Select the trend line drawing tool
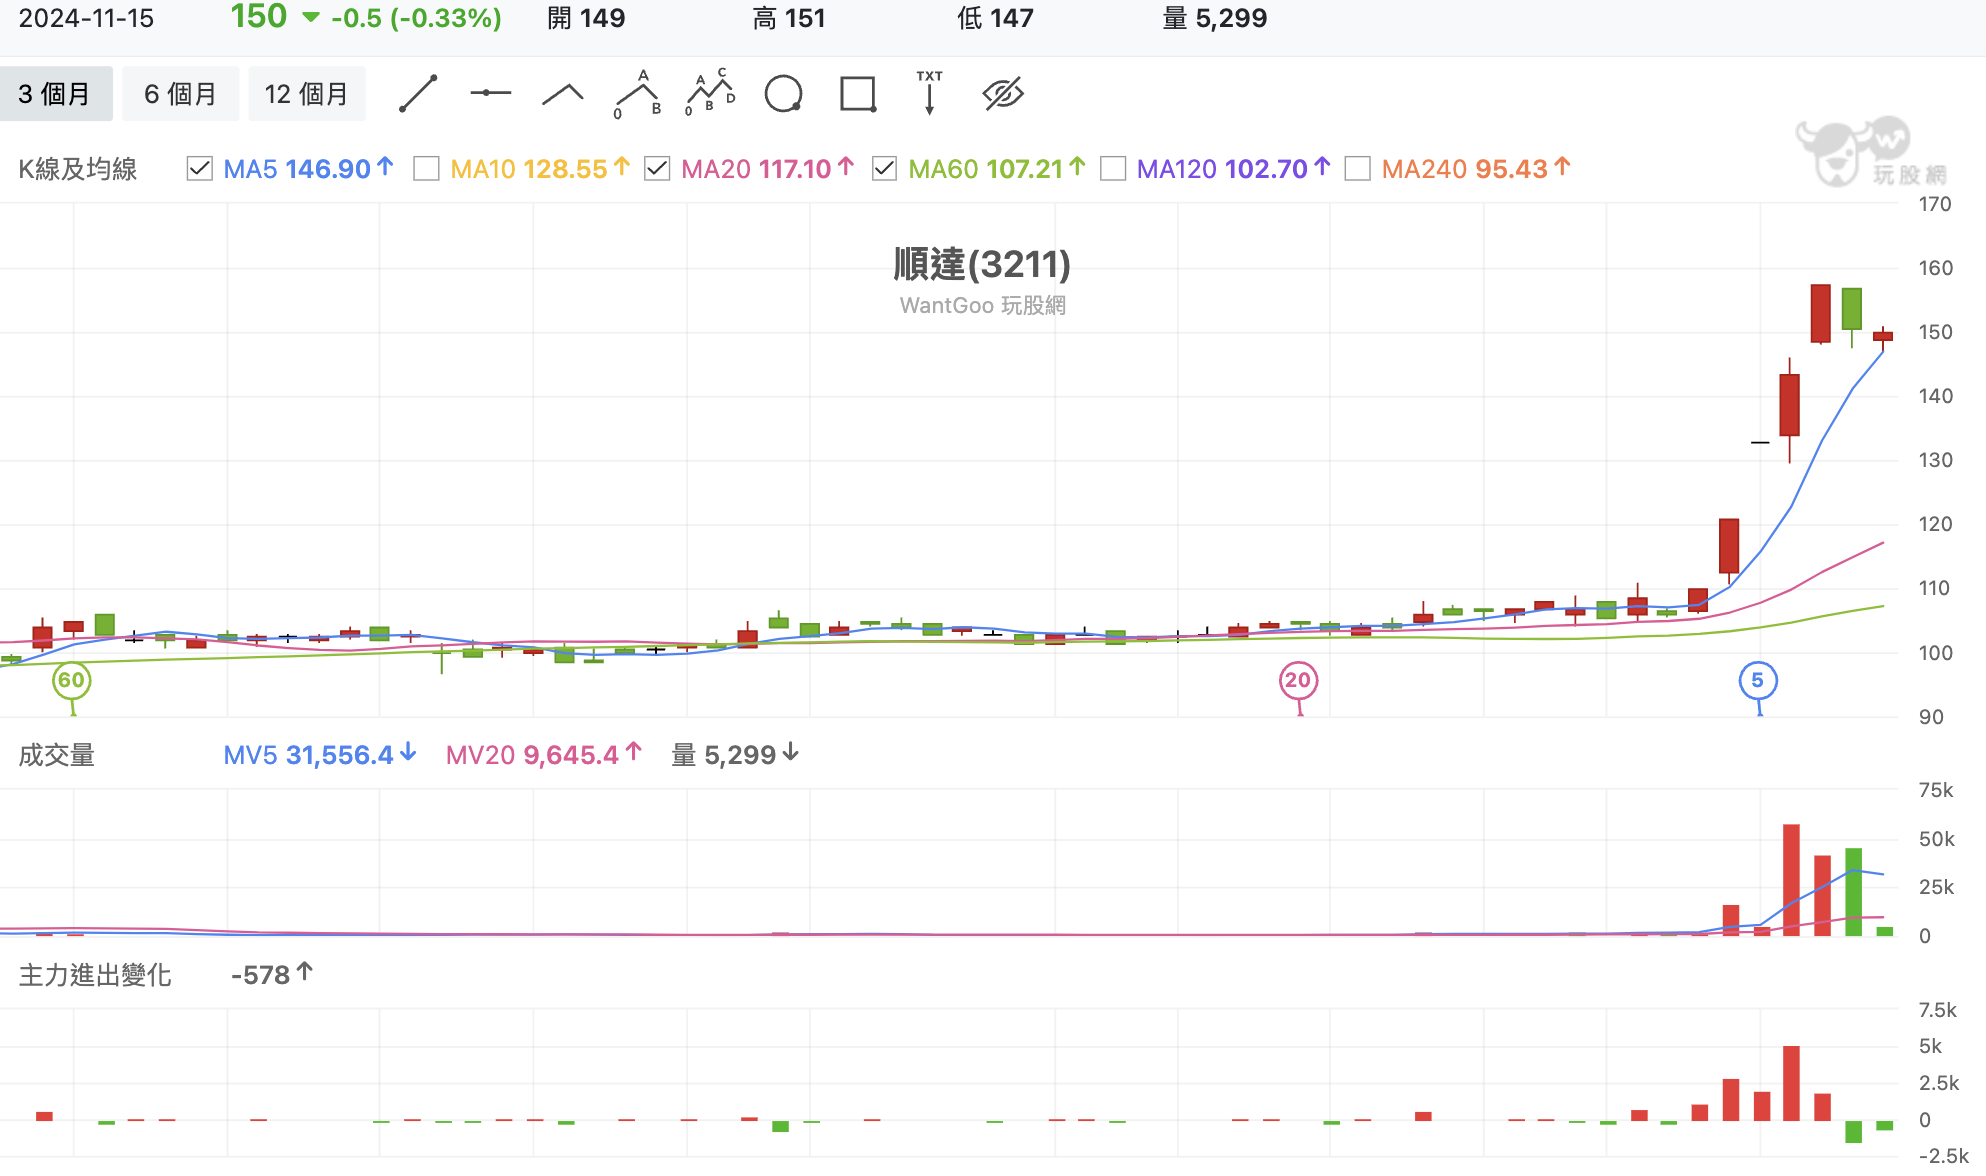The height and width of the screenshot is (1176, 1986). (418, 94)
